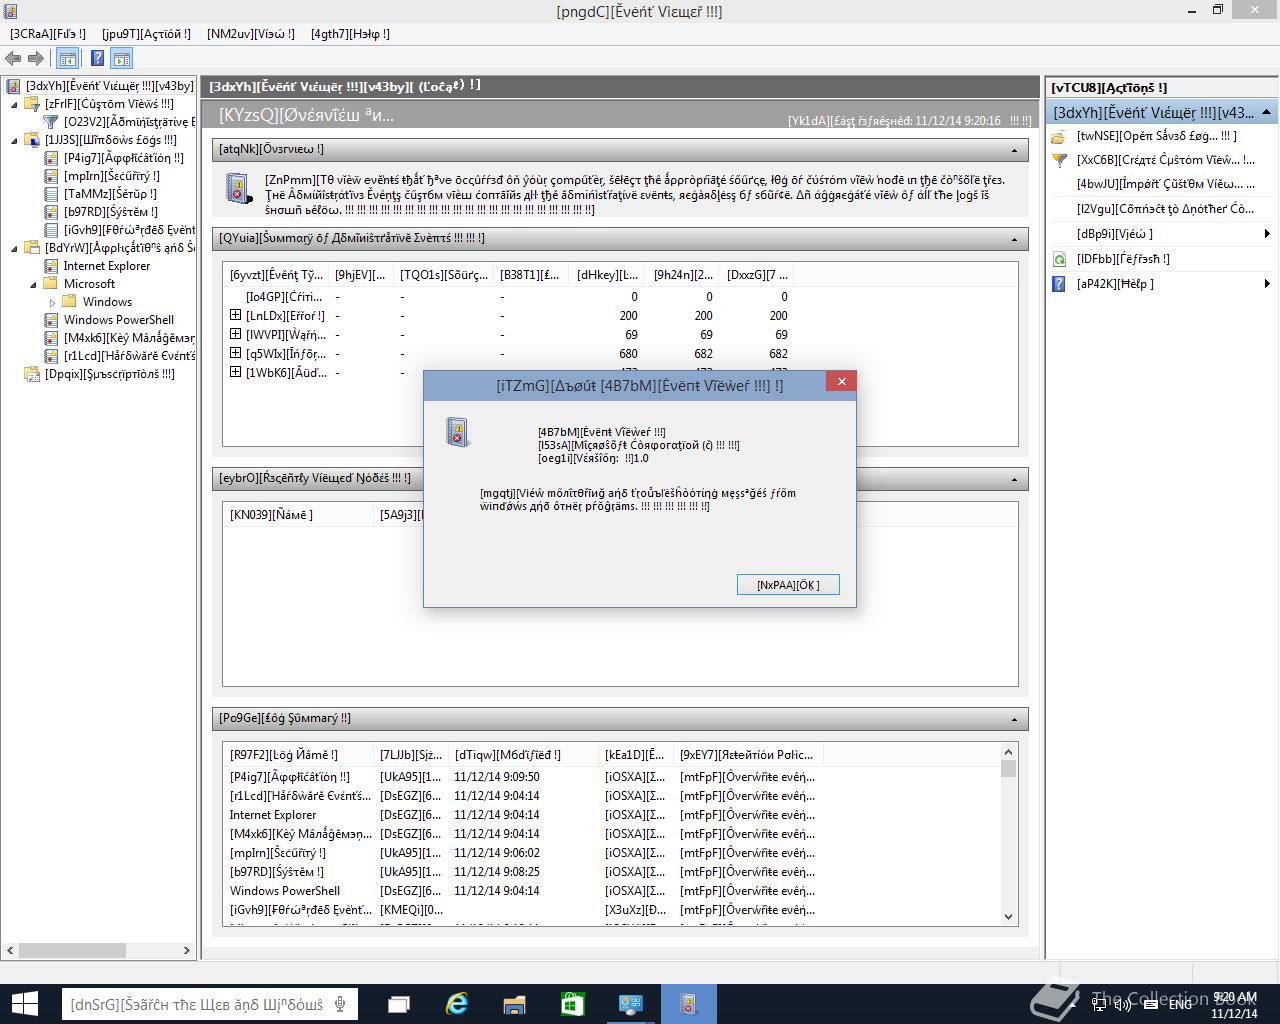Image resolution: width=1280 pixels, height=1024 pixels.
Task: Open the Store app from the taskbar
Action: 572,1004
